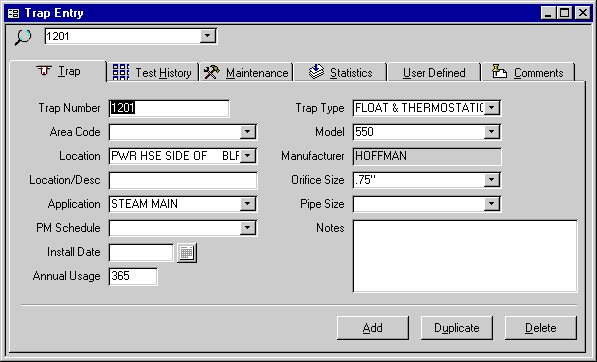The image size is (597, 362).
Task: Switch to the User Defined tab
Action: click(x=434, y=72)
